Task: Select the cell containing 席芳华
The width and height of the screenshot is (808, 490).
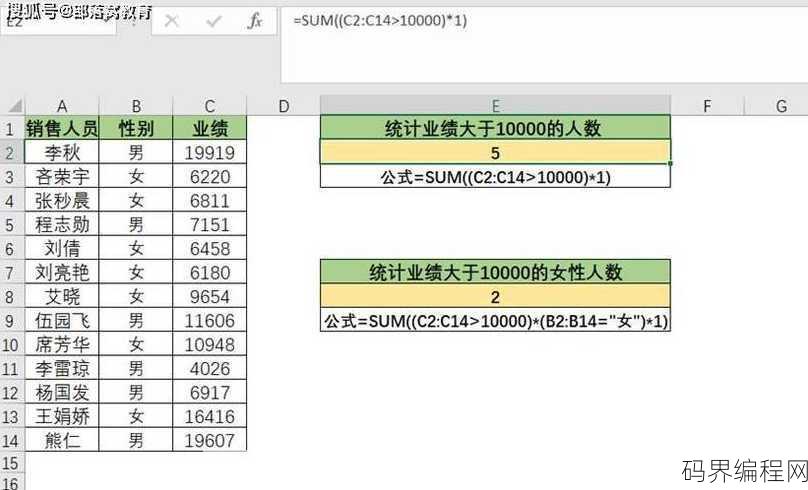Action: click(x=62, y=344)
